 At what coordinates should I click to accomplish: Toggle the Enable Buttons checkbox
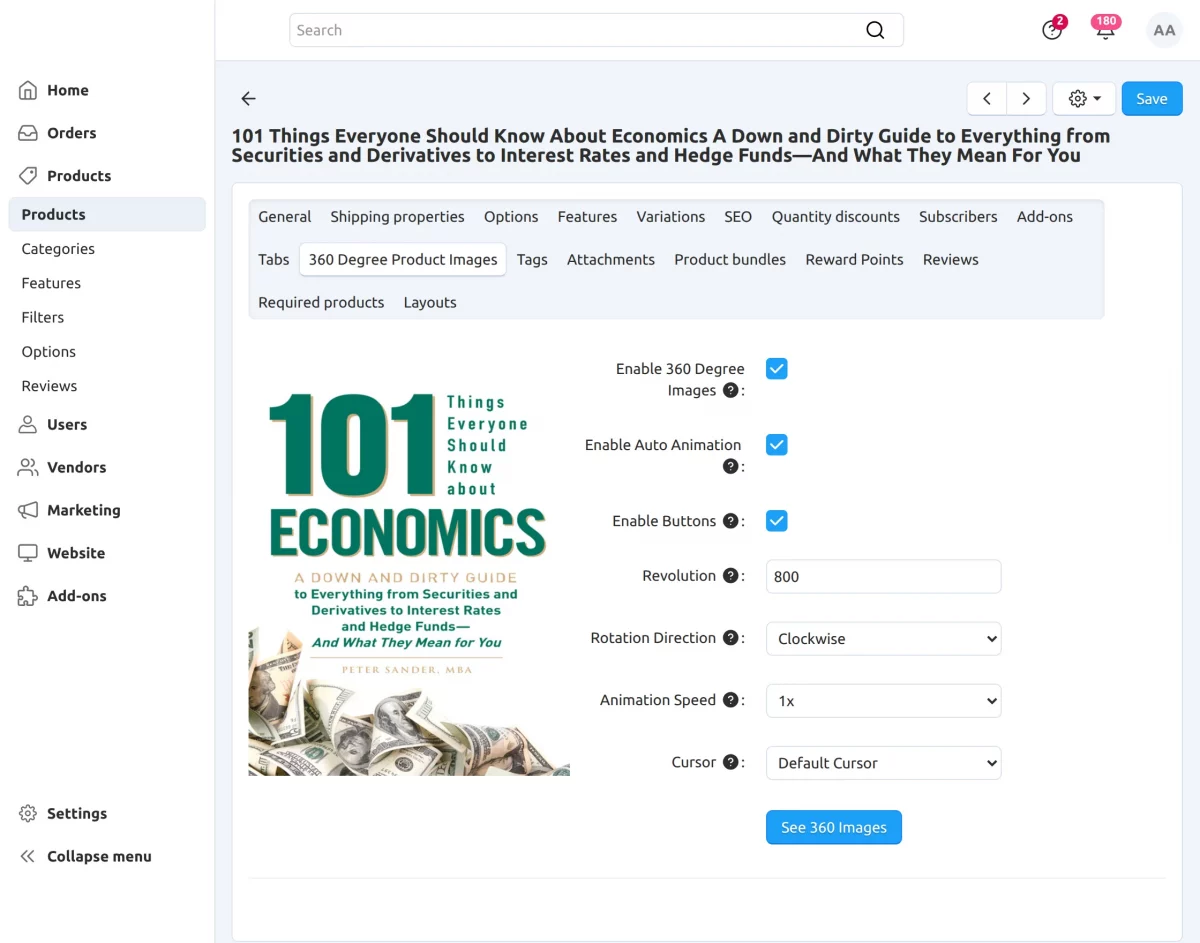pyautogui.click(x=777, y=521)
